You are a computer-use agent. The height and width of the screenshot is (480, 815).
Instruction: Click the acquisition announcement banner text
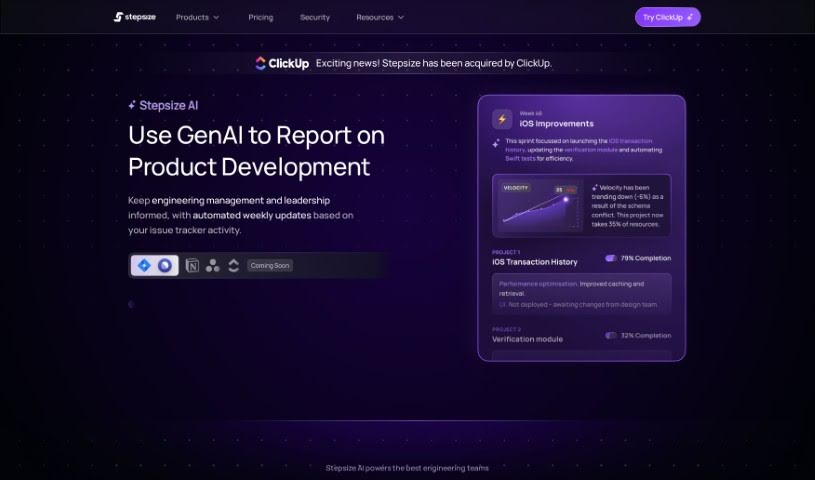pyautogui.click(x=433, y=63)
